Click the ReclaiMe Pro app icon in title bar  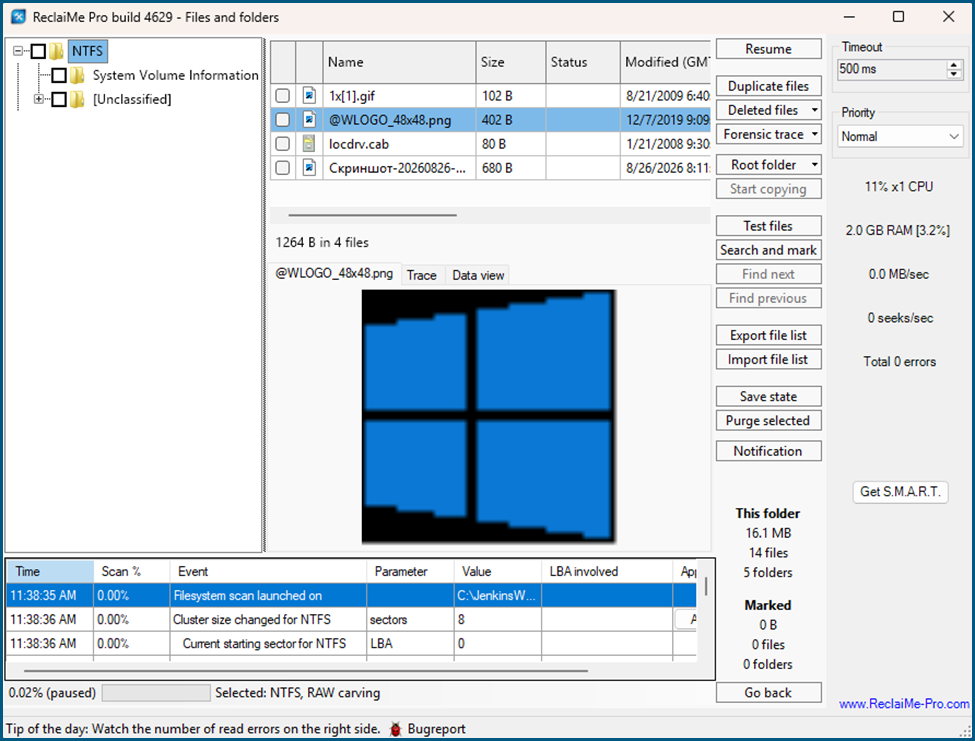pos(19,17)
